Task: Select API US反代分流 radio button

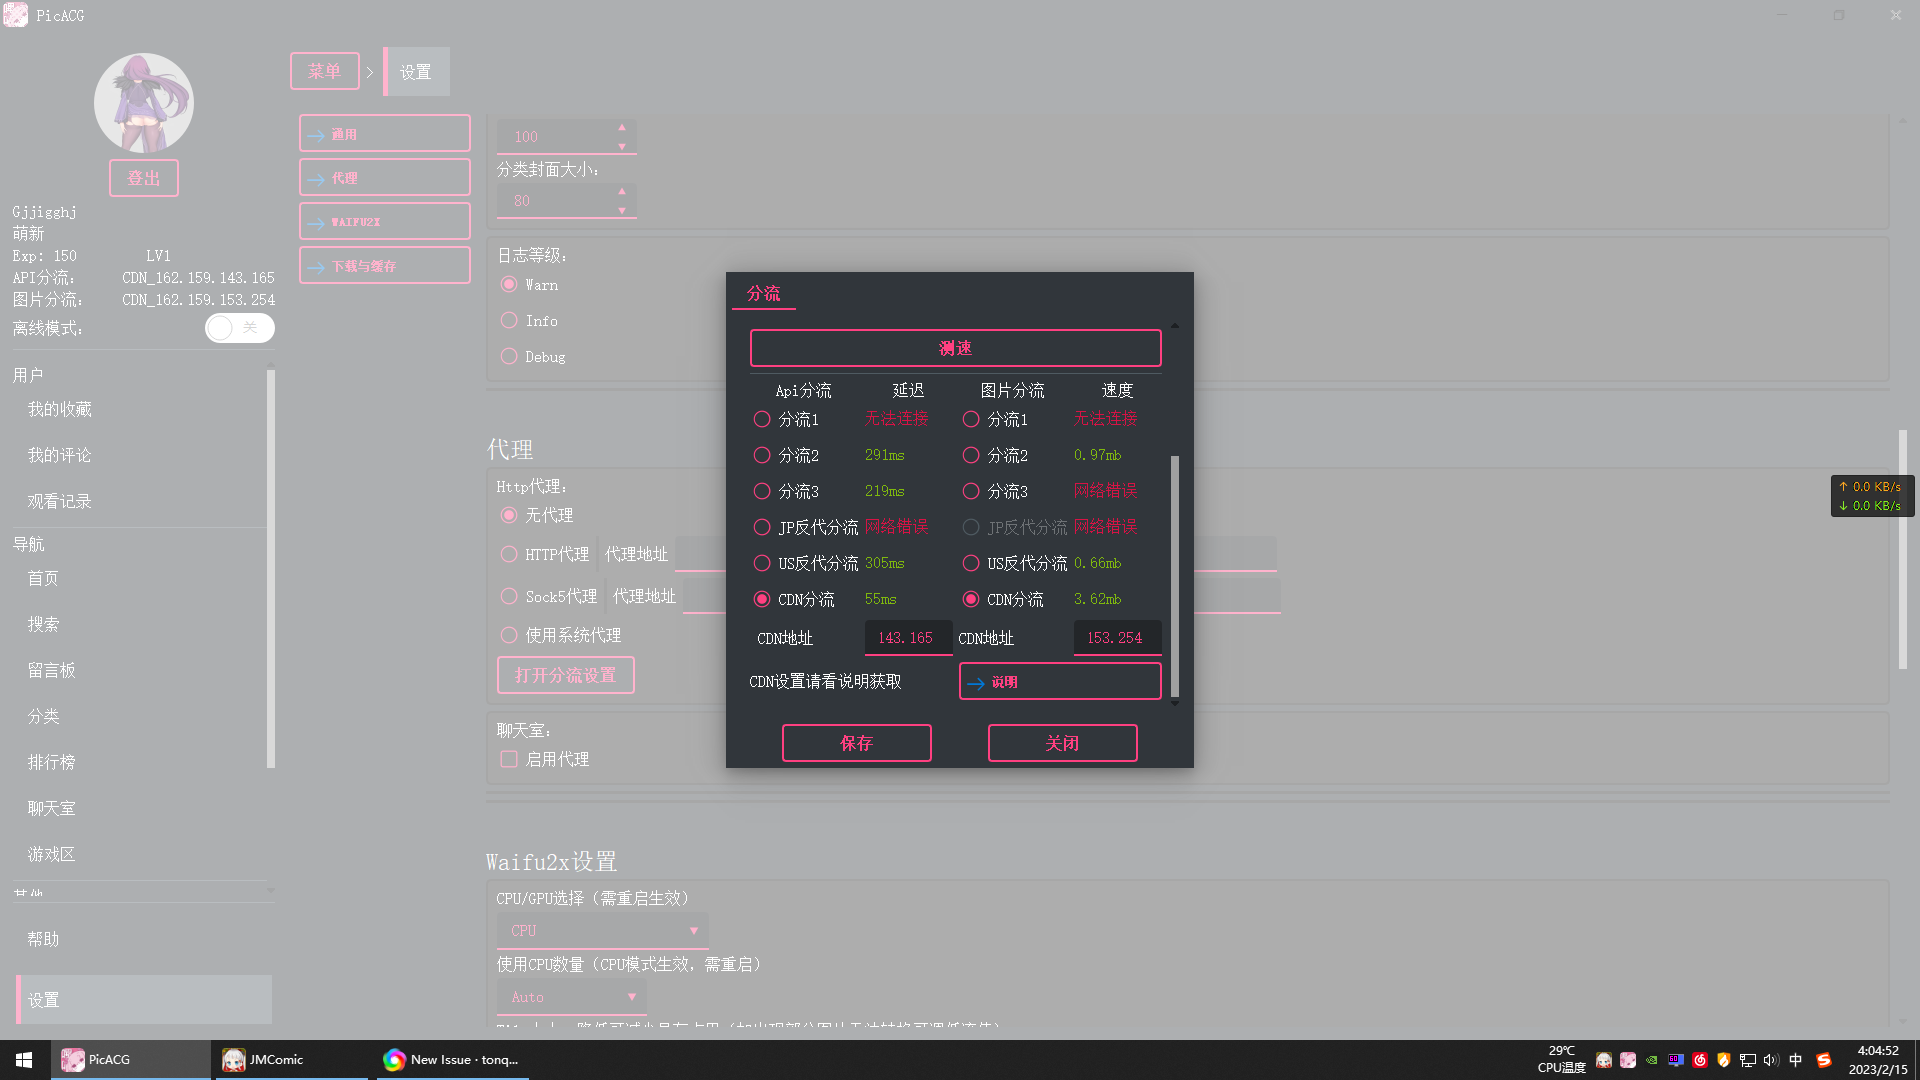Action: (762, 563)
